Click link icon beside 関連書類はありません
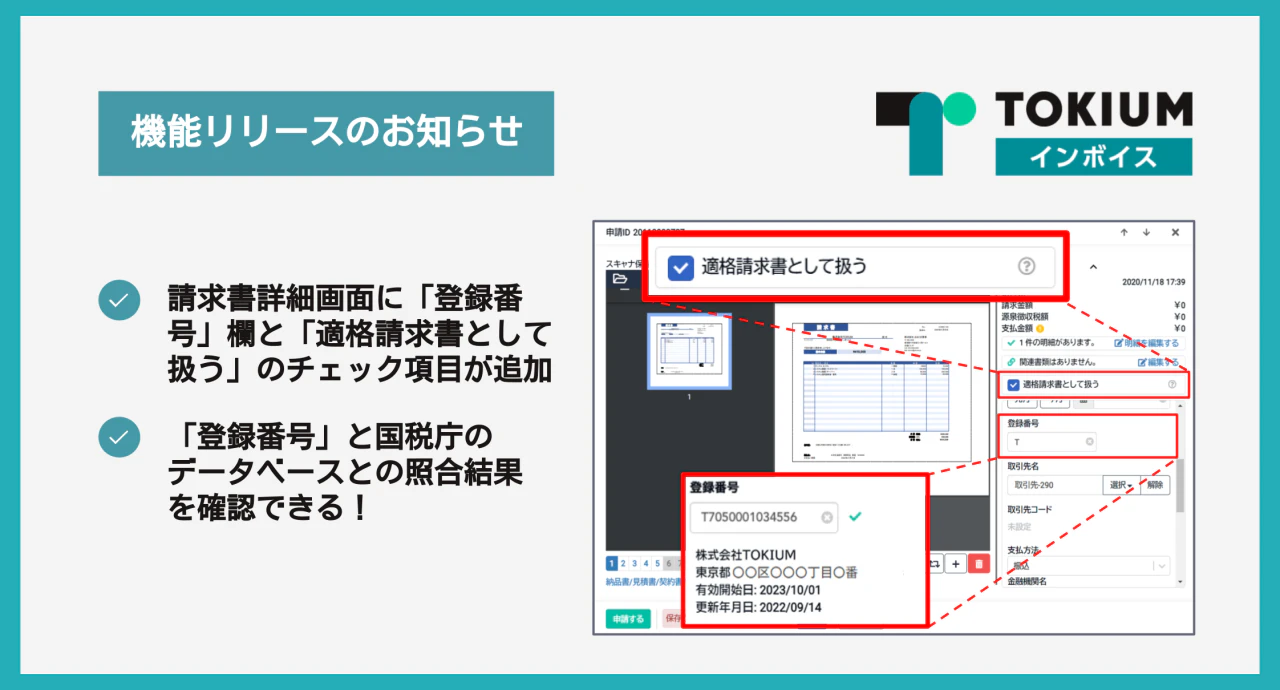Screen dimensions: 1280x690 [1012, 362]
